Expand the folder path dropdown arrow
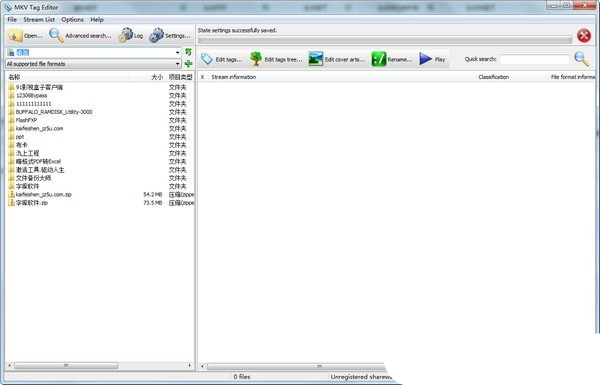 click(178, 52)
